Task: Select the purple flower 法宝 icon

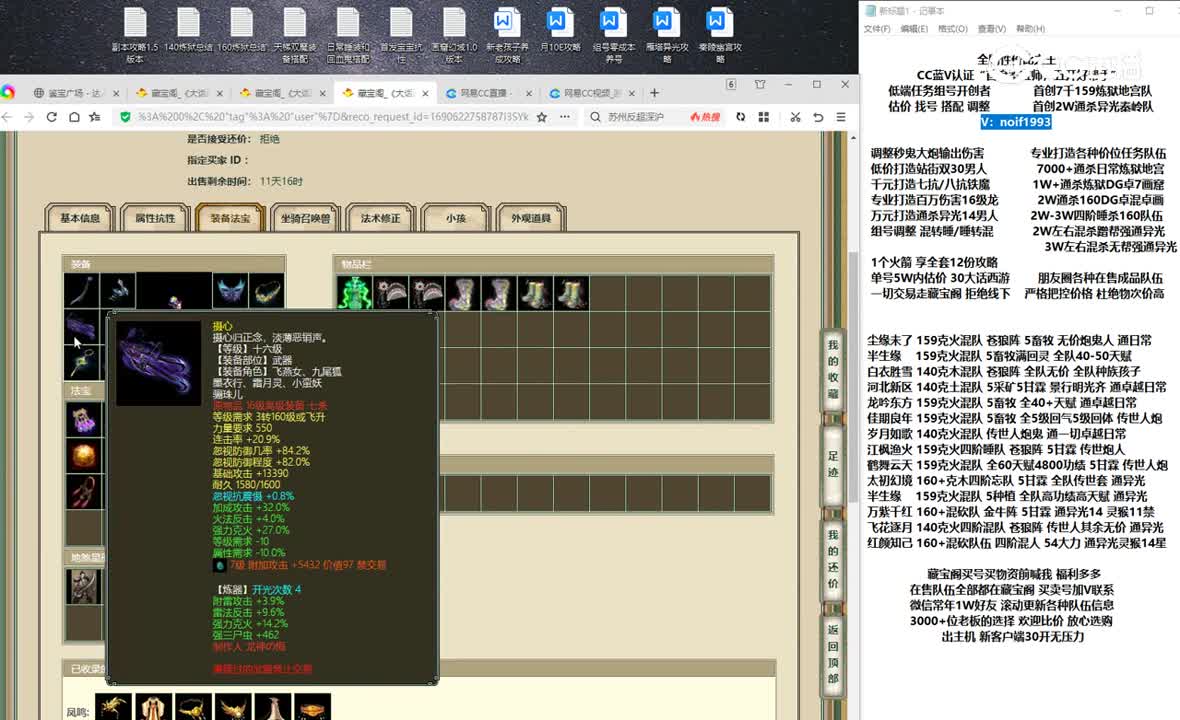Action: [84, 420]
